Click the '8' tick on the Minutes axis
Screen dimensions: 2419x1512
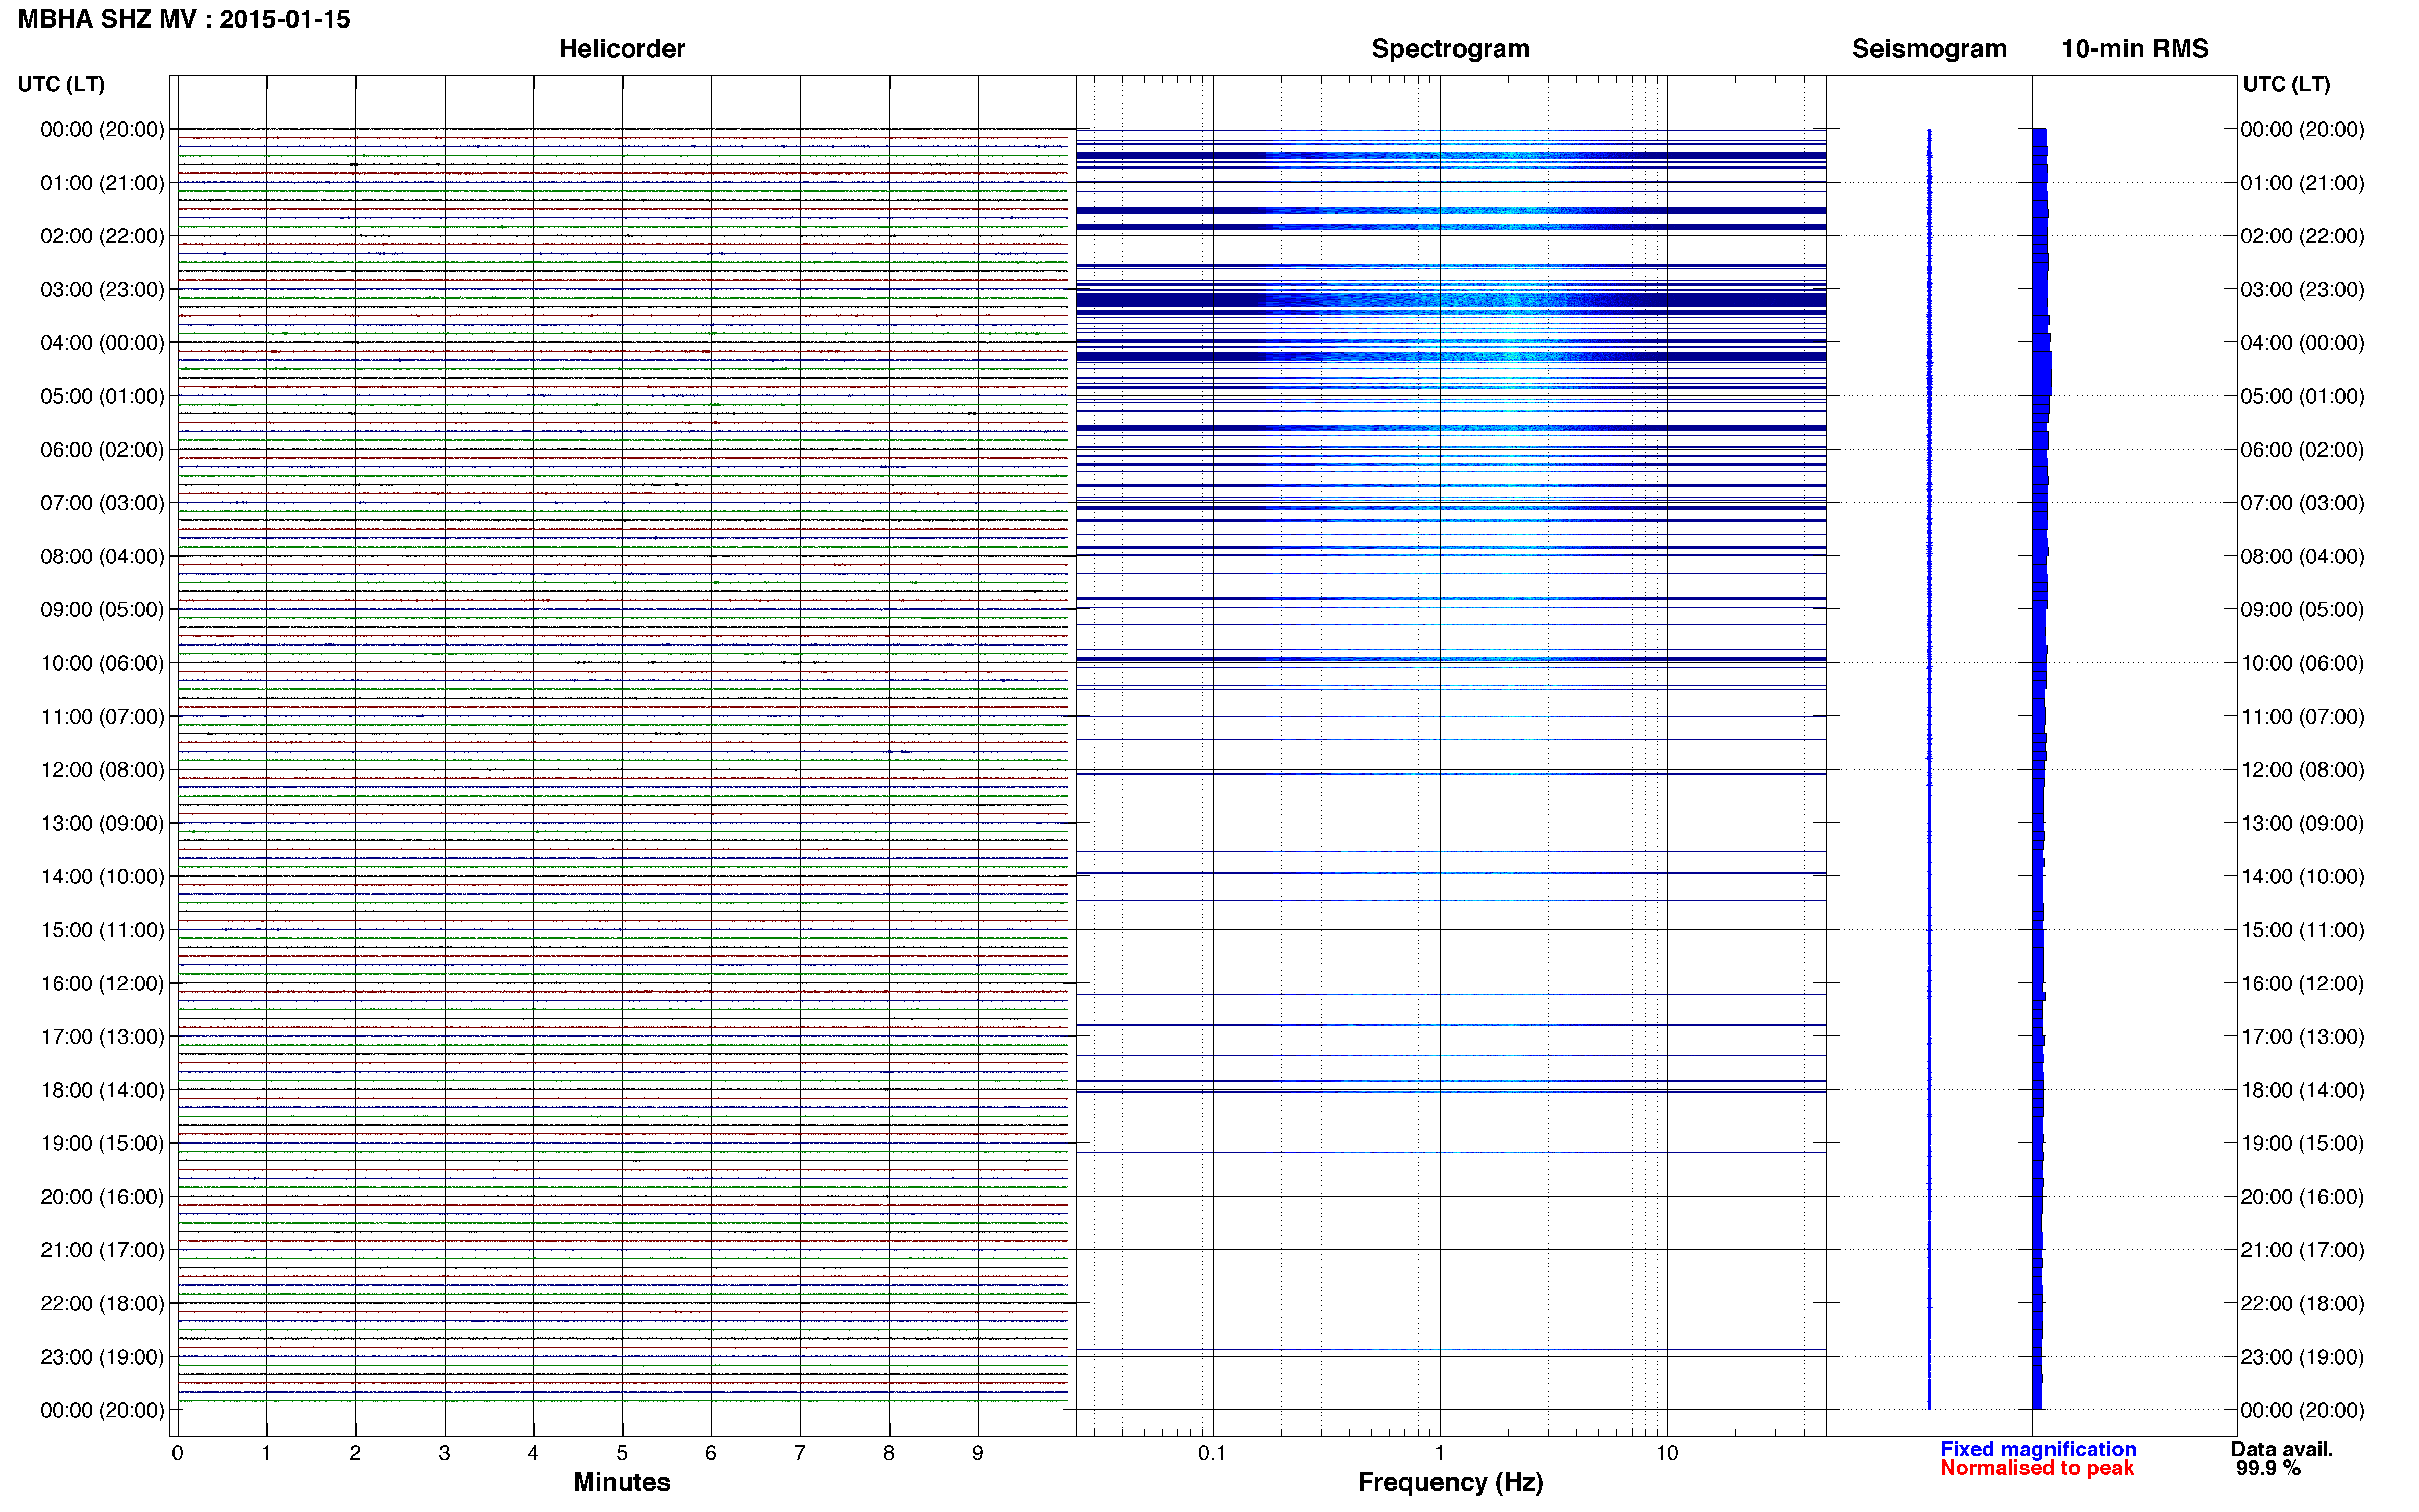click(x=889, y=1454)
